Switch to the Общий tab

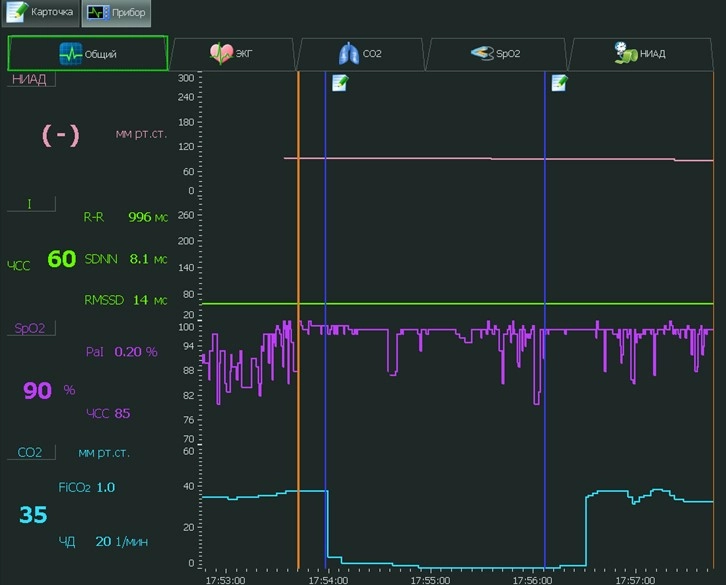(88, 54)
